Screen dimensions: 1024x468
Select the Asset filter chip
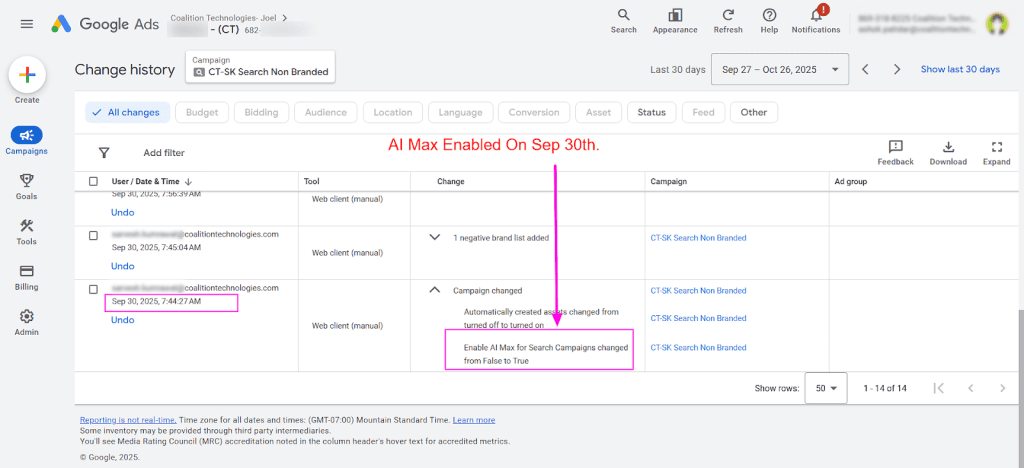[x=599, y=112]
